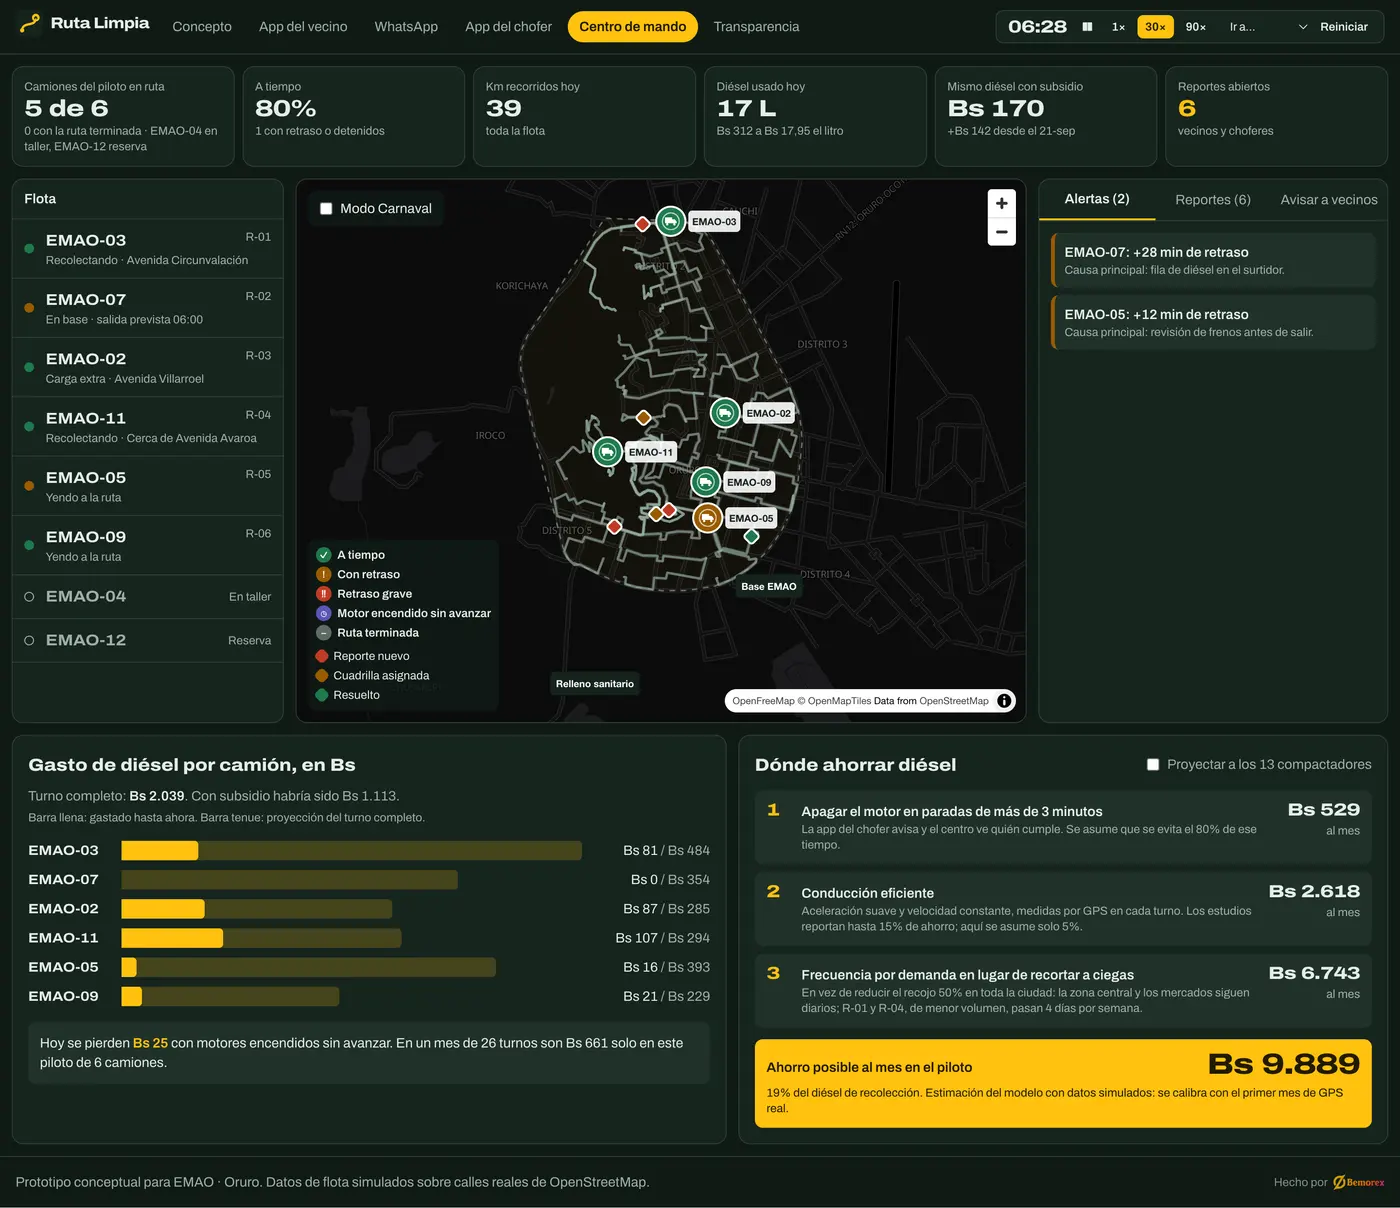1400x1208 pixels.
Task: Click the EMAO-03 truck marker on map
Action: point(671,221)
